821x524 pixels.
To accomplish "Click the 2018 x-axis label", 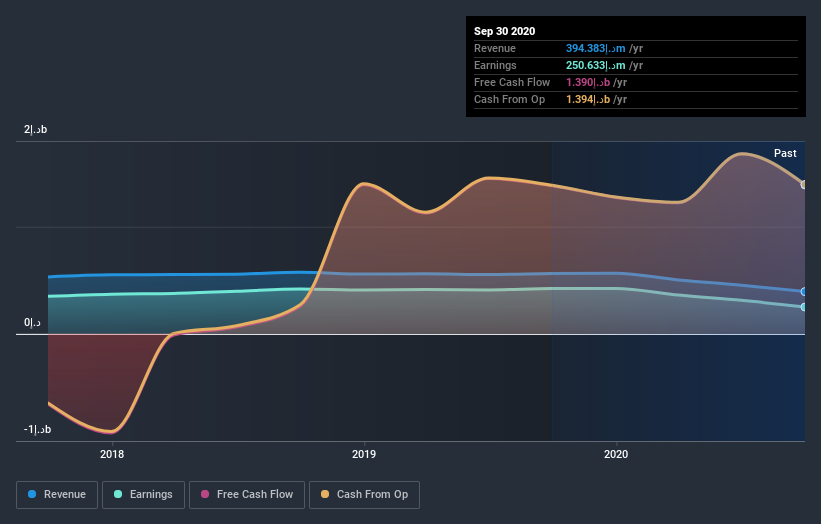I will [x=112, y=454].
